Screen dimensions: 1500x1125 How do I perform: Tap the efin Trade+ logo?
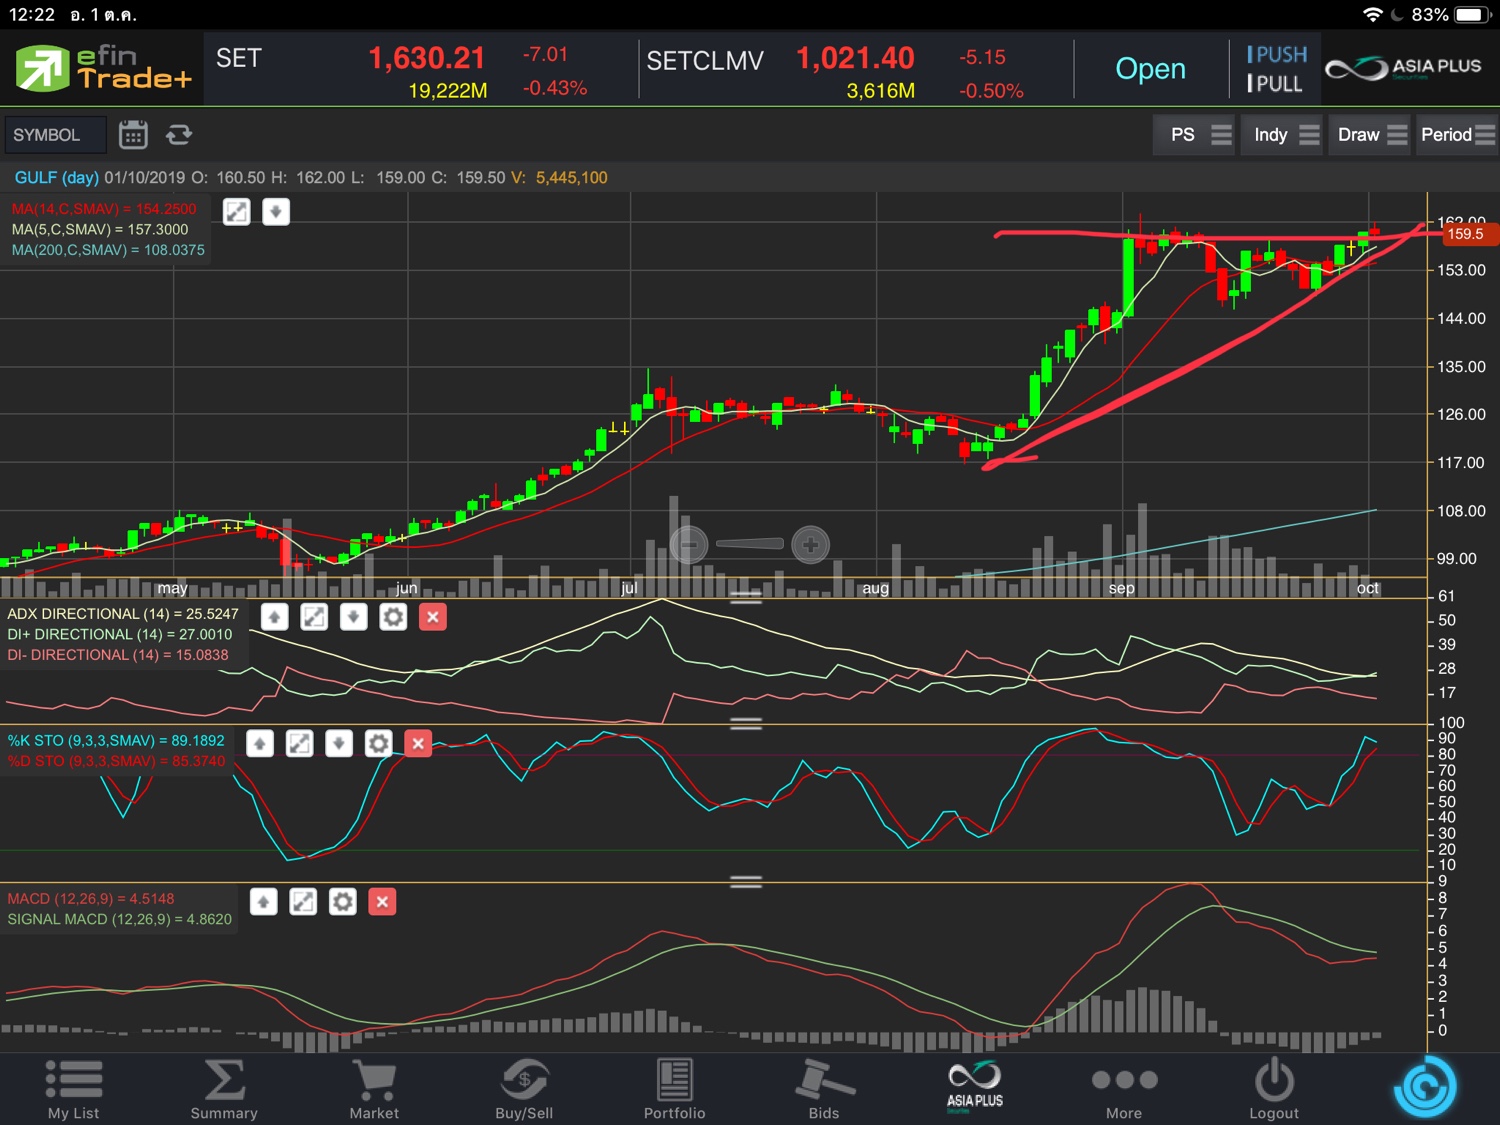pyautogui.click(x=103, y=68)
